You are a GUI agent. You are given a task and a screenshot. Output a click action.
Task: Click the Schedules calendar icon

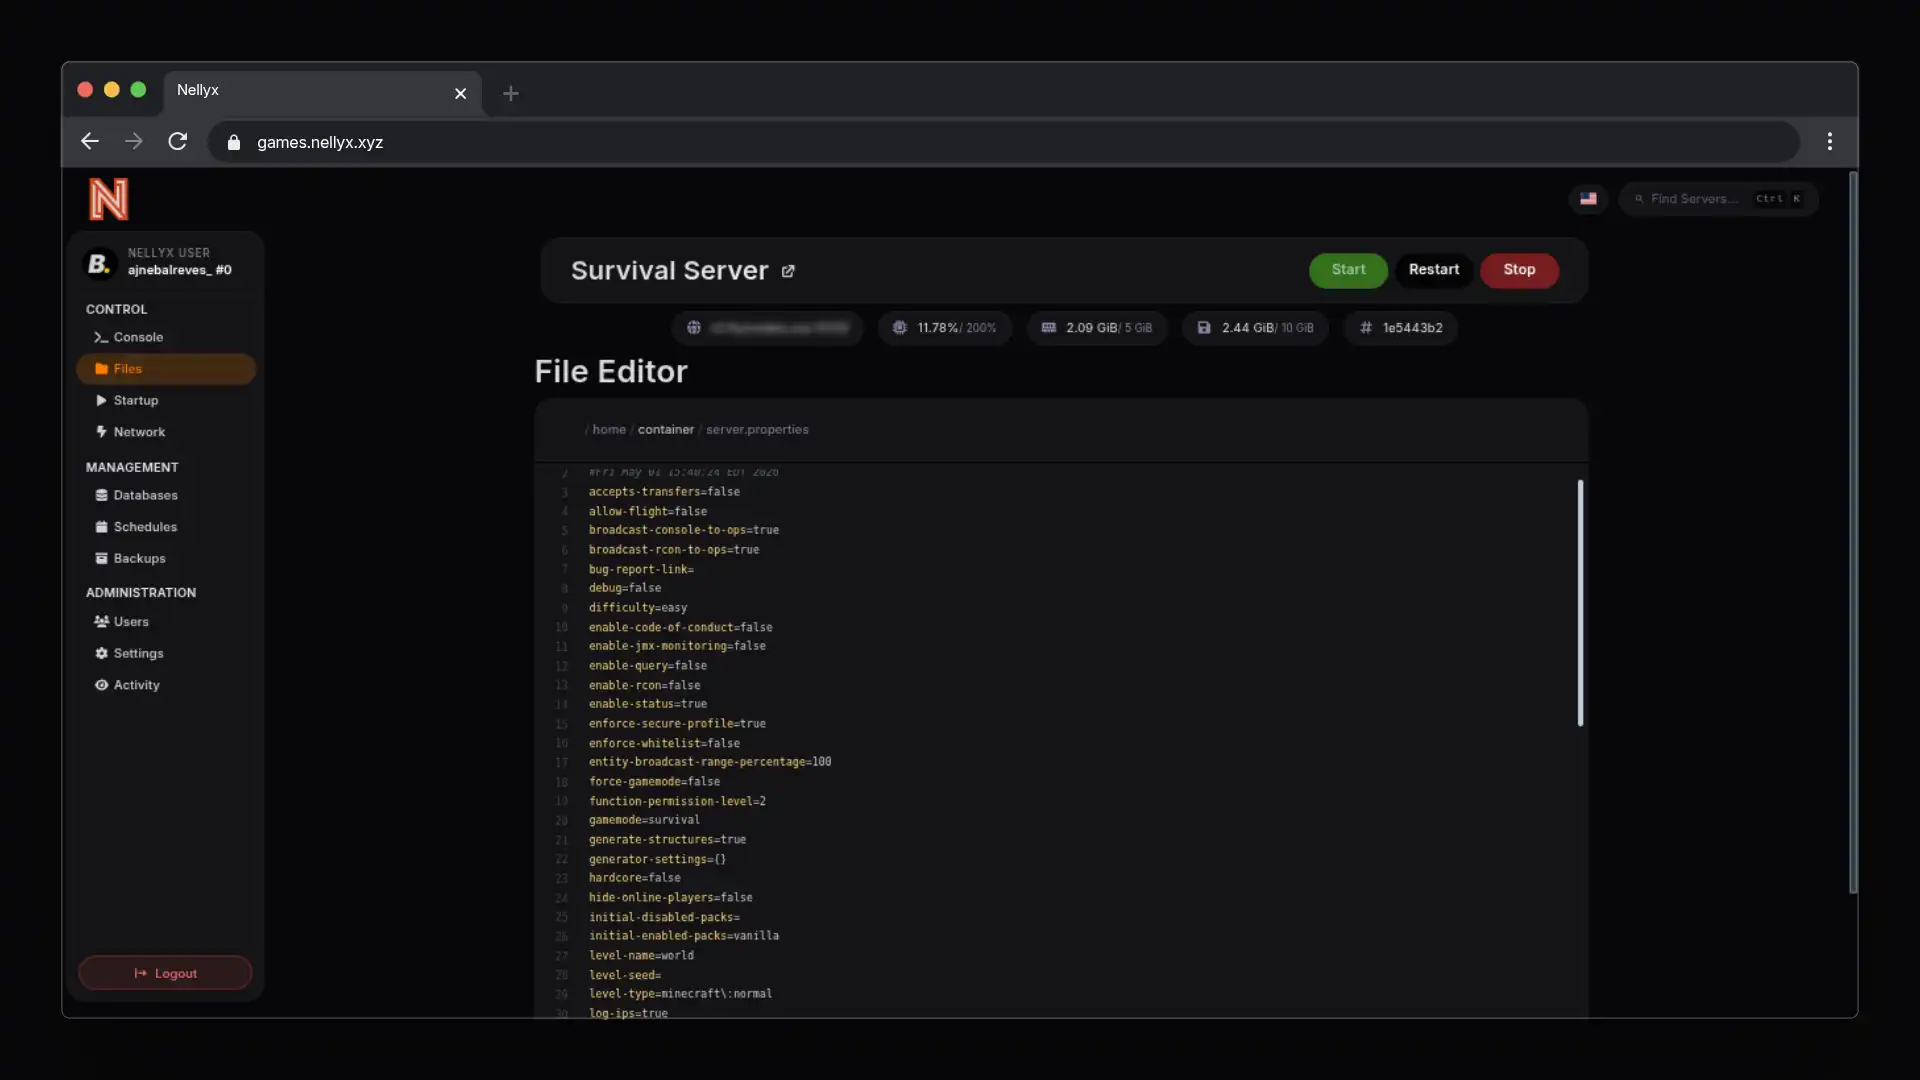(101, 527)
